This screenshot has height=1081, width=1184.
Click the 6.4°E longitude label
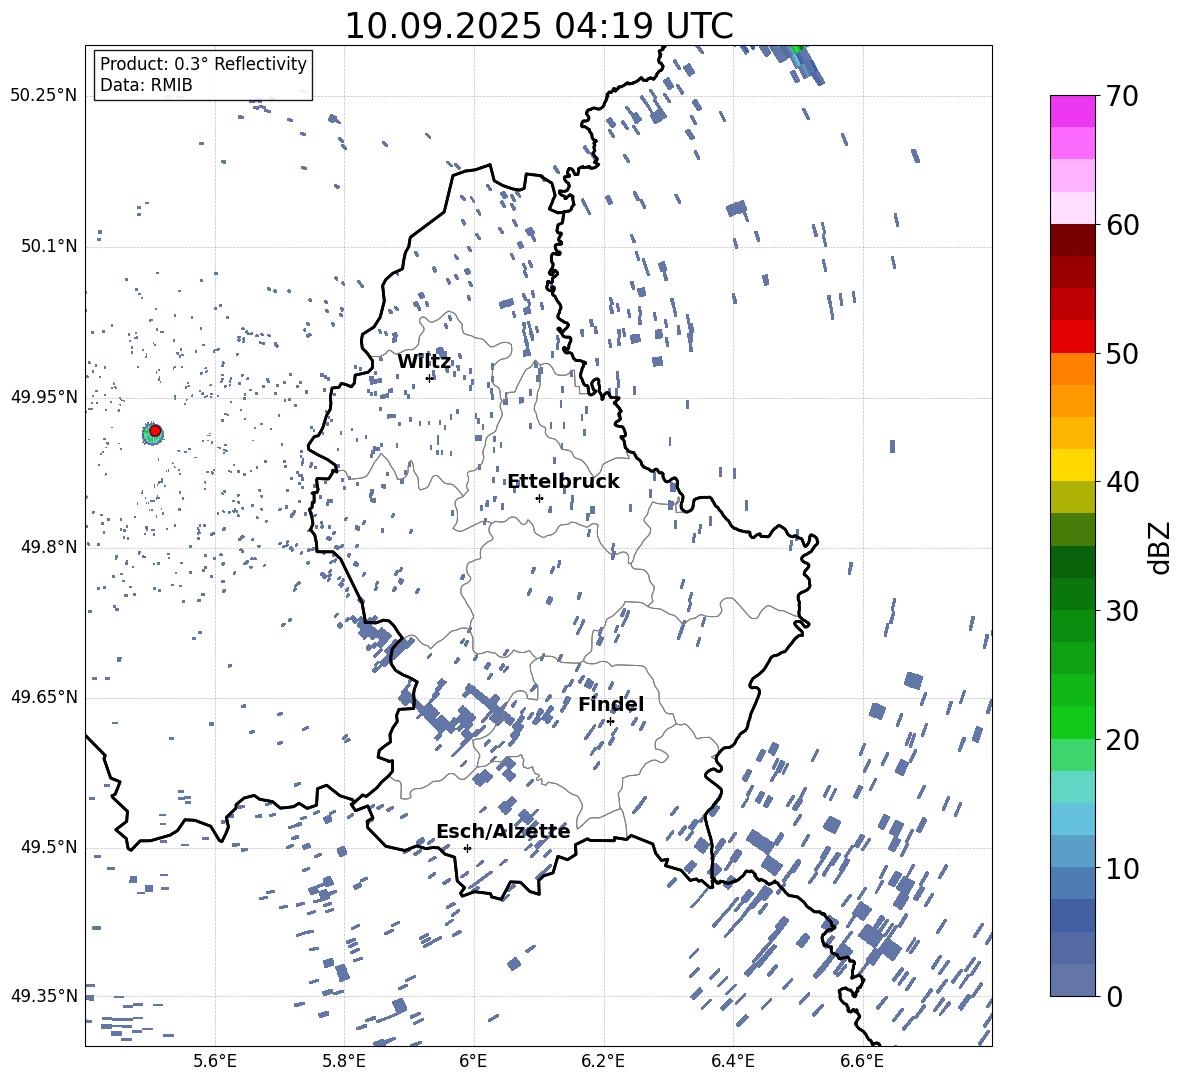point(732,1062)
